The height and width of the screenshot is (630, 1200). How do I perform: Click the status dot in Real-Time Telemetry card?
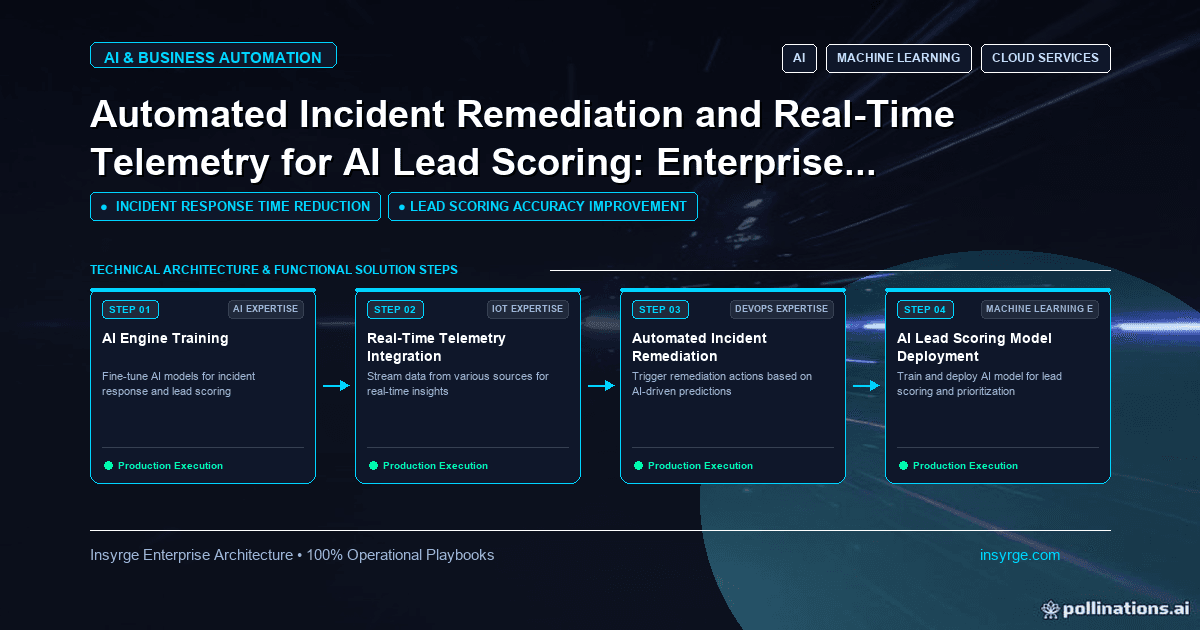(374, 465)
